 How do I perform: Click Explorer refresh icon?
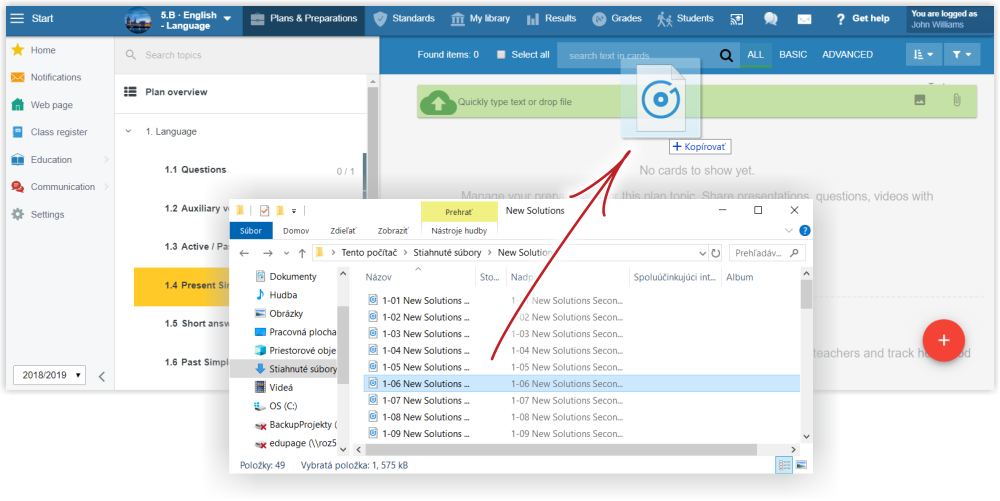tap(716, 253)
